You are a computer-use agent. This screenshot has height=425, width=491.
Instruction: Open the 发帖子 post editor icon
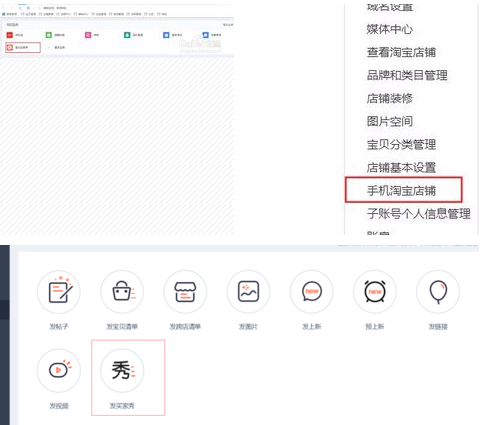tap(59, 292)
